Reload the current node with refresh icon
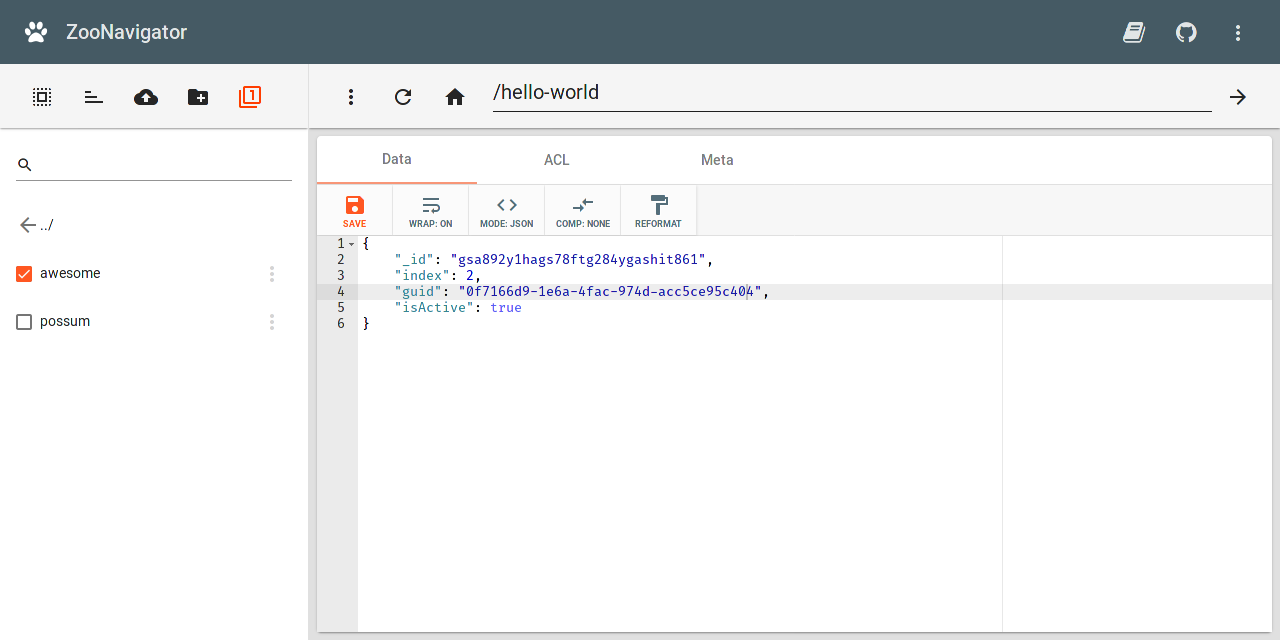This screenshot has height=640, width=1280. (403, 97)
